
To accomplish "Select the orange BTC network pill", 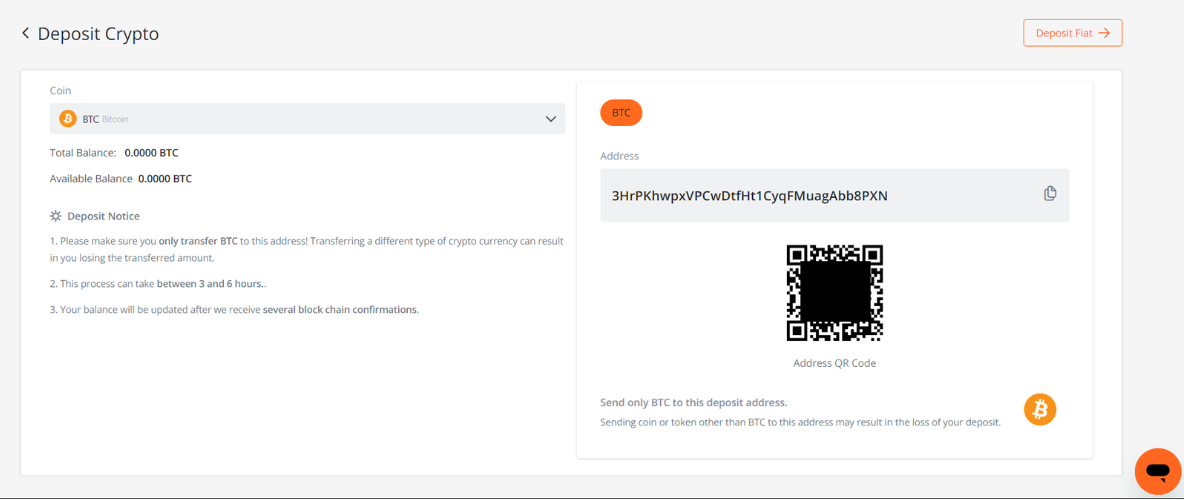I will pyautogui.click(x=621, y=113).
